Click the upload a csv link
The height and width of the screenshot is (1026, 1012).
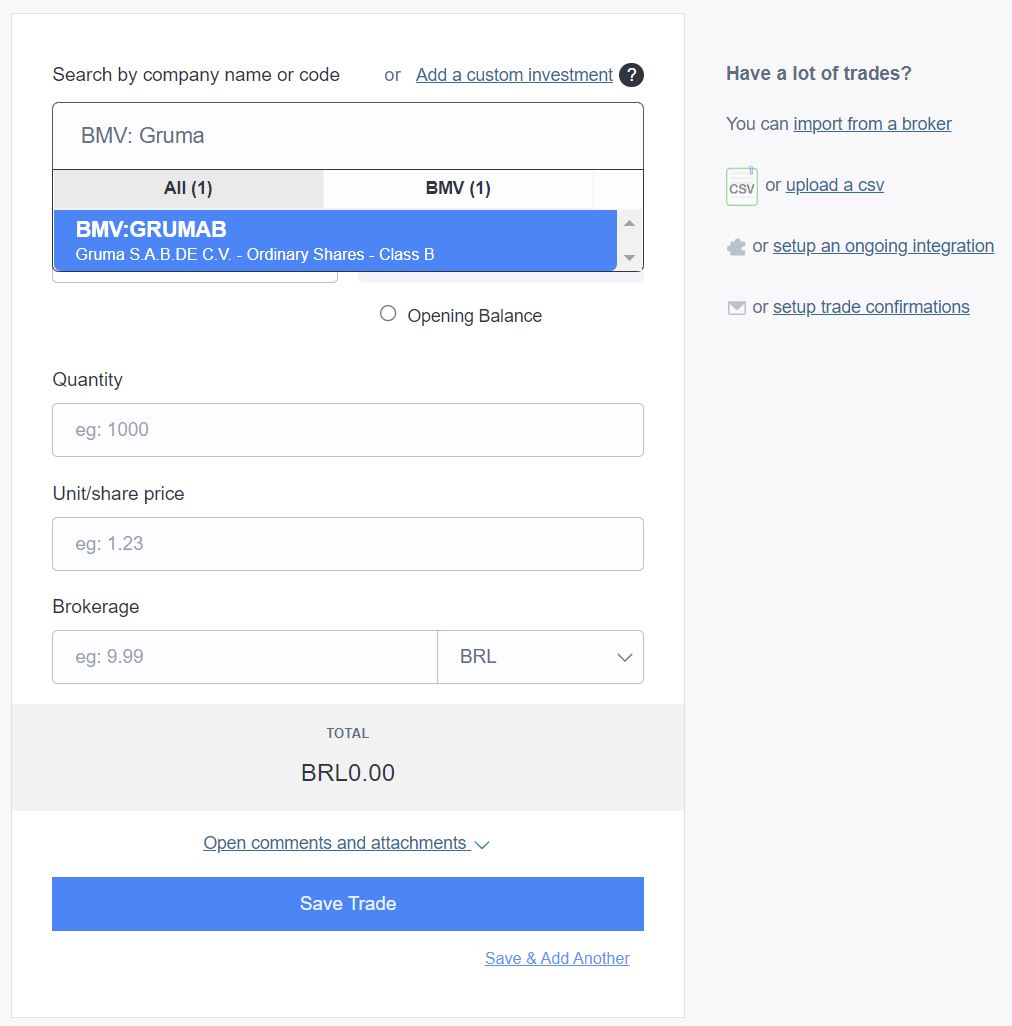coord(834,185)
